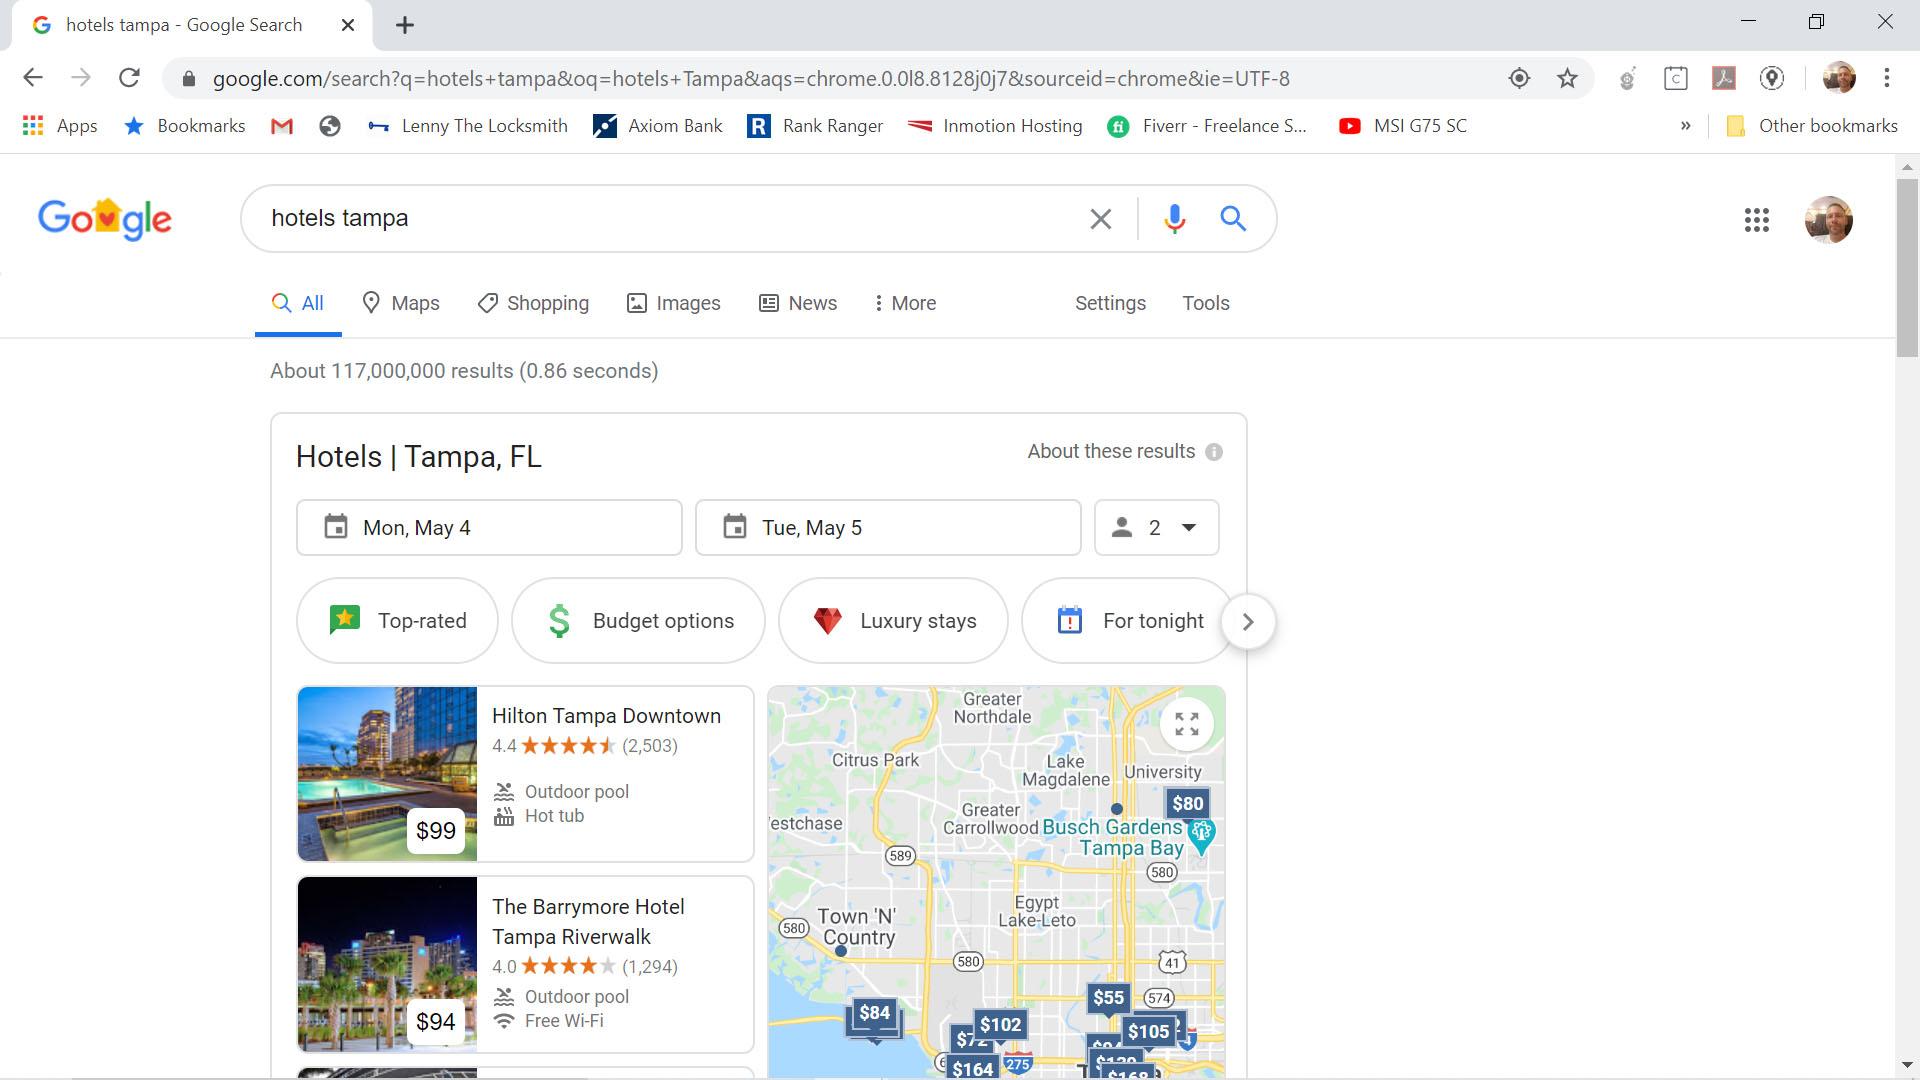Click the browser forward arrow
Screen dimensions: 1920x1080
click(x=81, y=78)
